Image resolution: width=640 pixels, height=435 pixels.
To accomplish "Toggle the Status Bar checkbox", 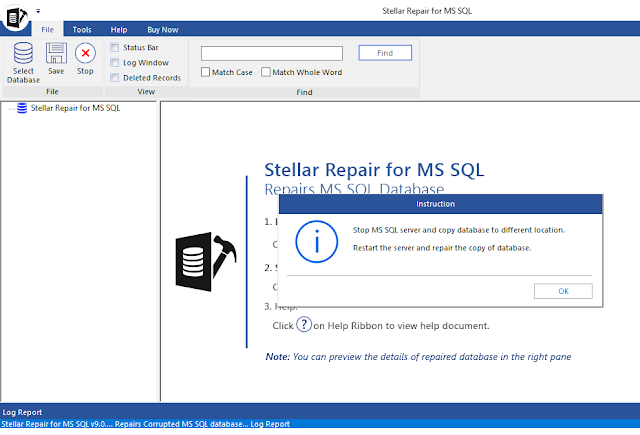I will 115,47.
